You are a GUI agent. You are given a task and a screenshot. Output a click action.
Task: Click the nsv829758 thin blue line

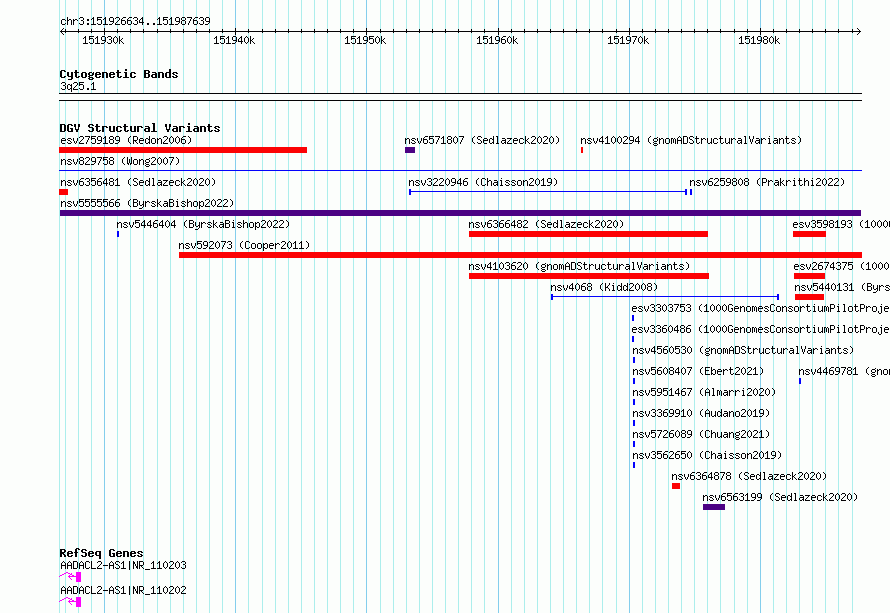pyautogui.click(x=460, y=170)
